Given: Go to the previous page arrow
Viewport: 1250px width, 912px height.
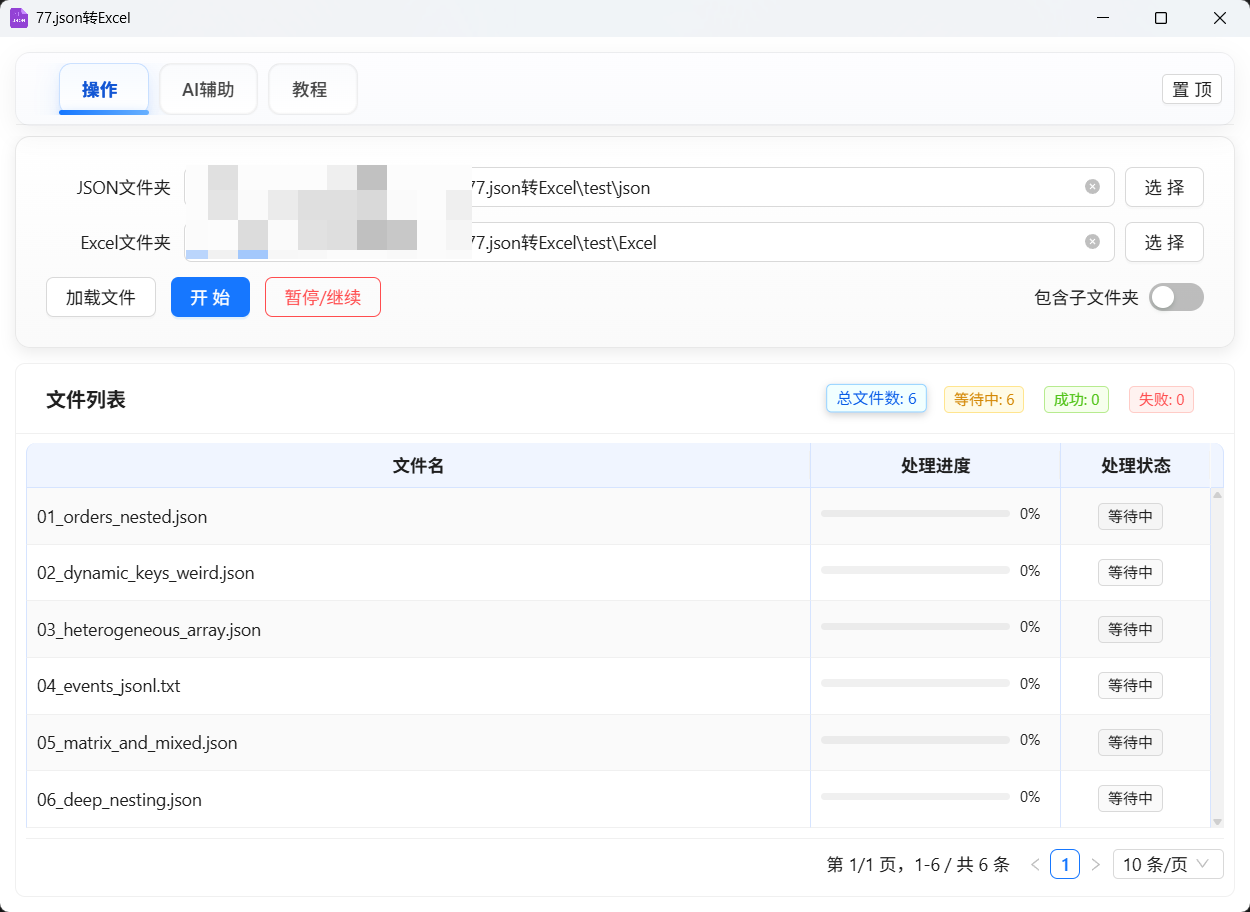Looking at the screenshot, I should pyautogui.click(x=1035, y=864).
